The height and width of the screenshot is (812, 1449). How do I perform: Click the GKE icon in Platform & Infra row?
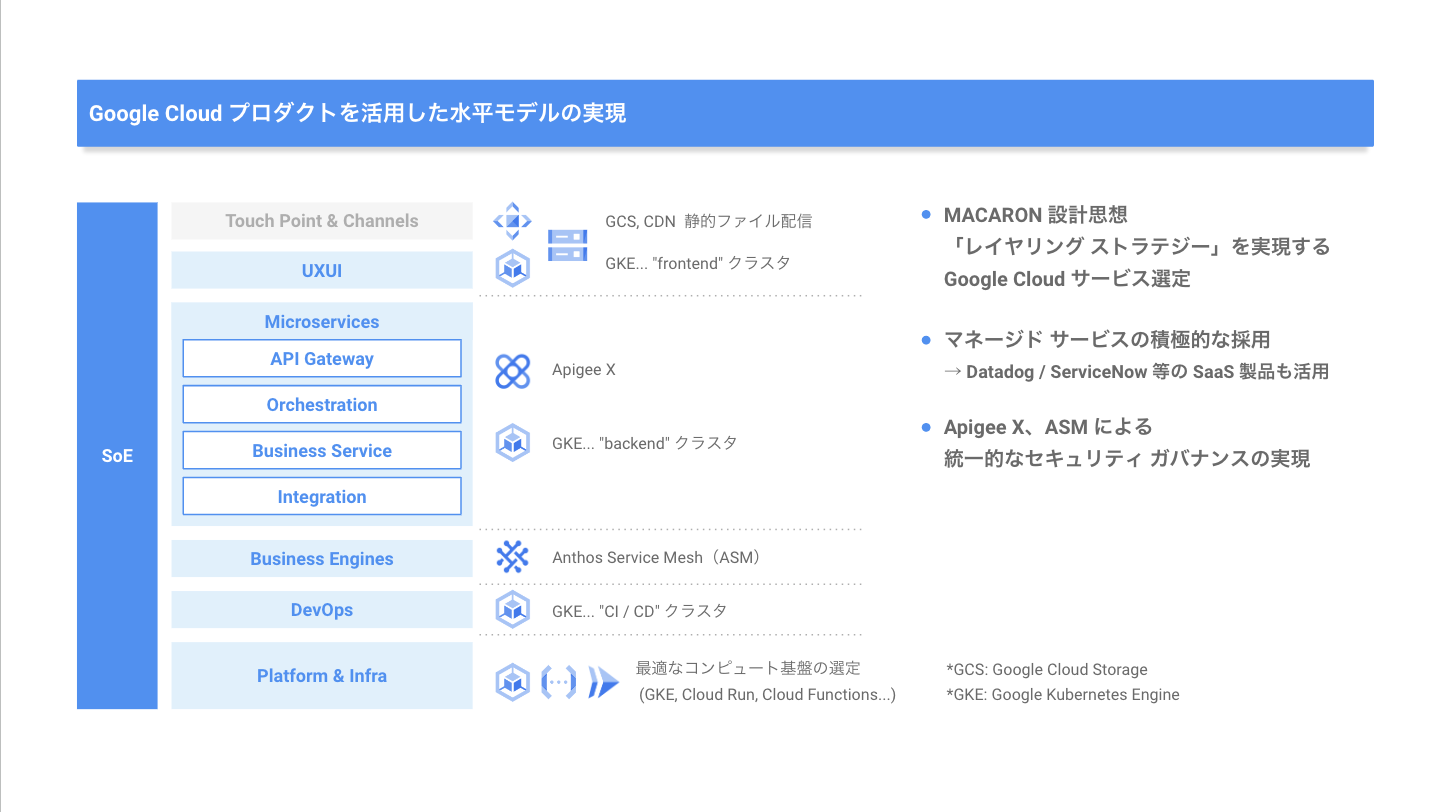pyautogui.click(x=512, y=682)
